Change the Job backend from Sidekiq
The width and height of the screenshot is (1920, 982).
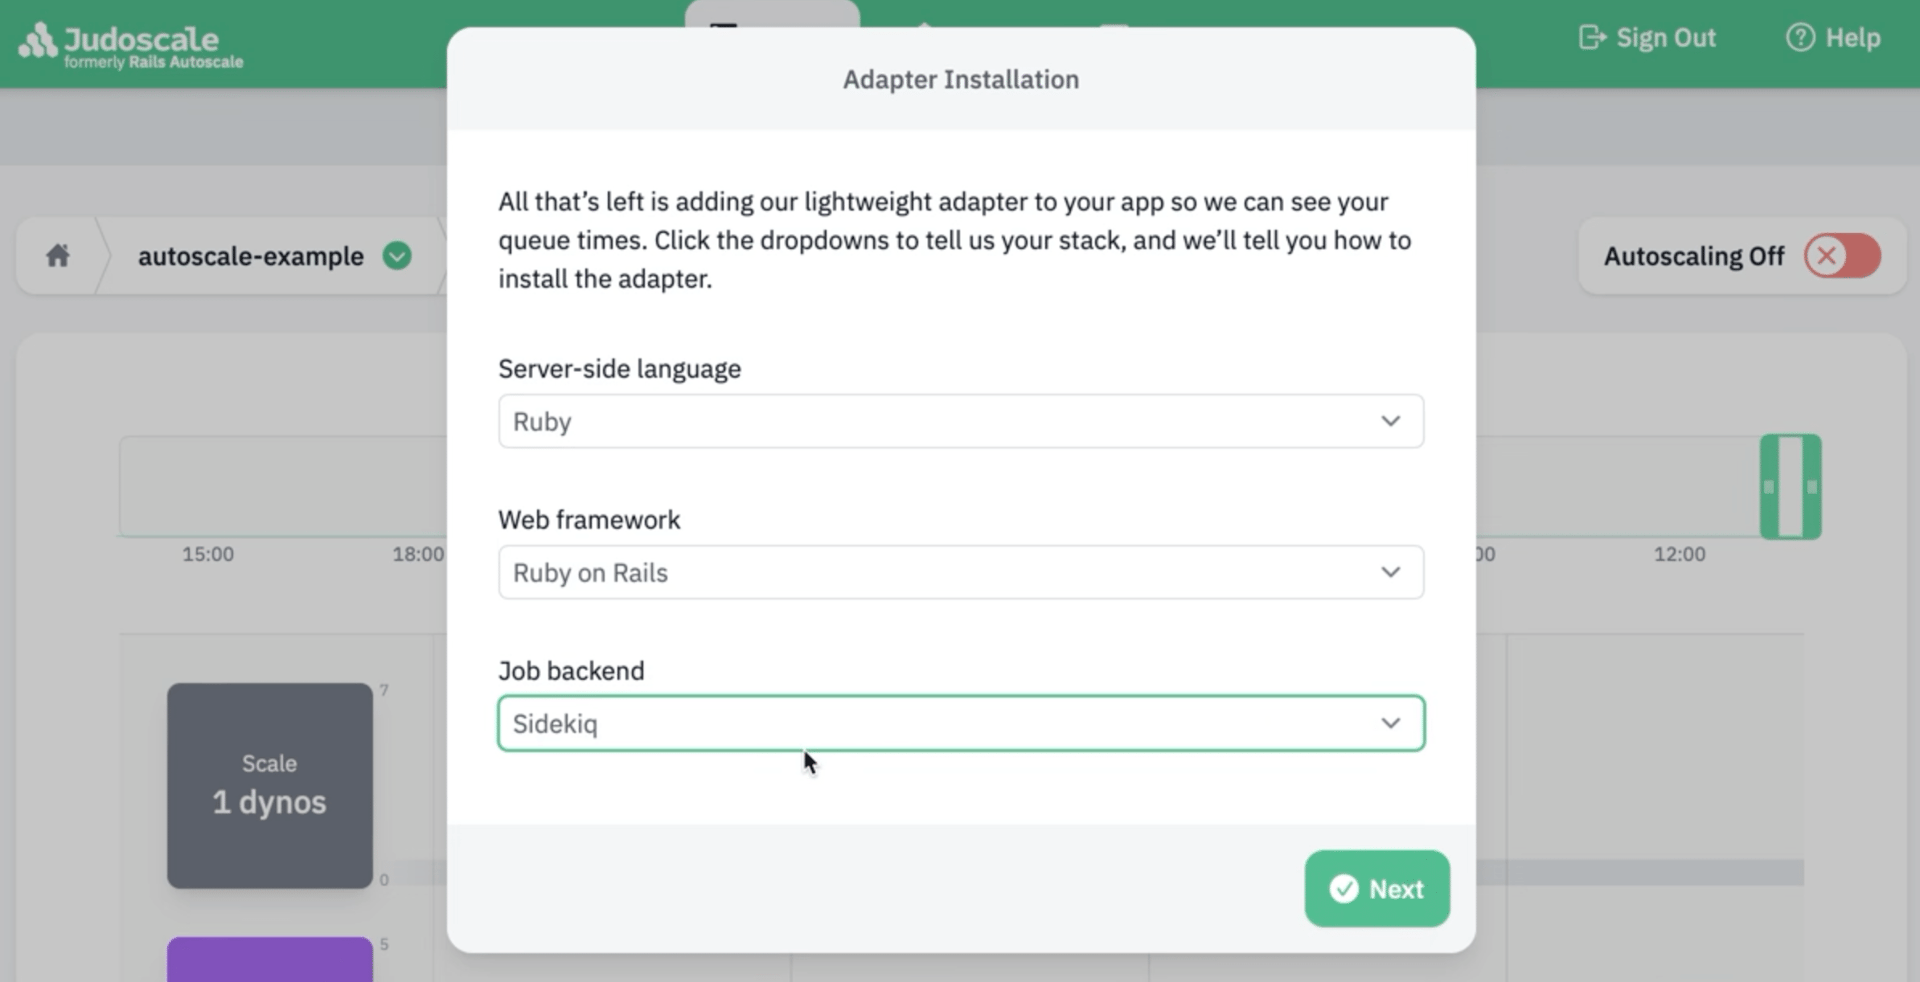[x=960, y=723]
